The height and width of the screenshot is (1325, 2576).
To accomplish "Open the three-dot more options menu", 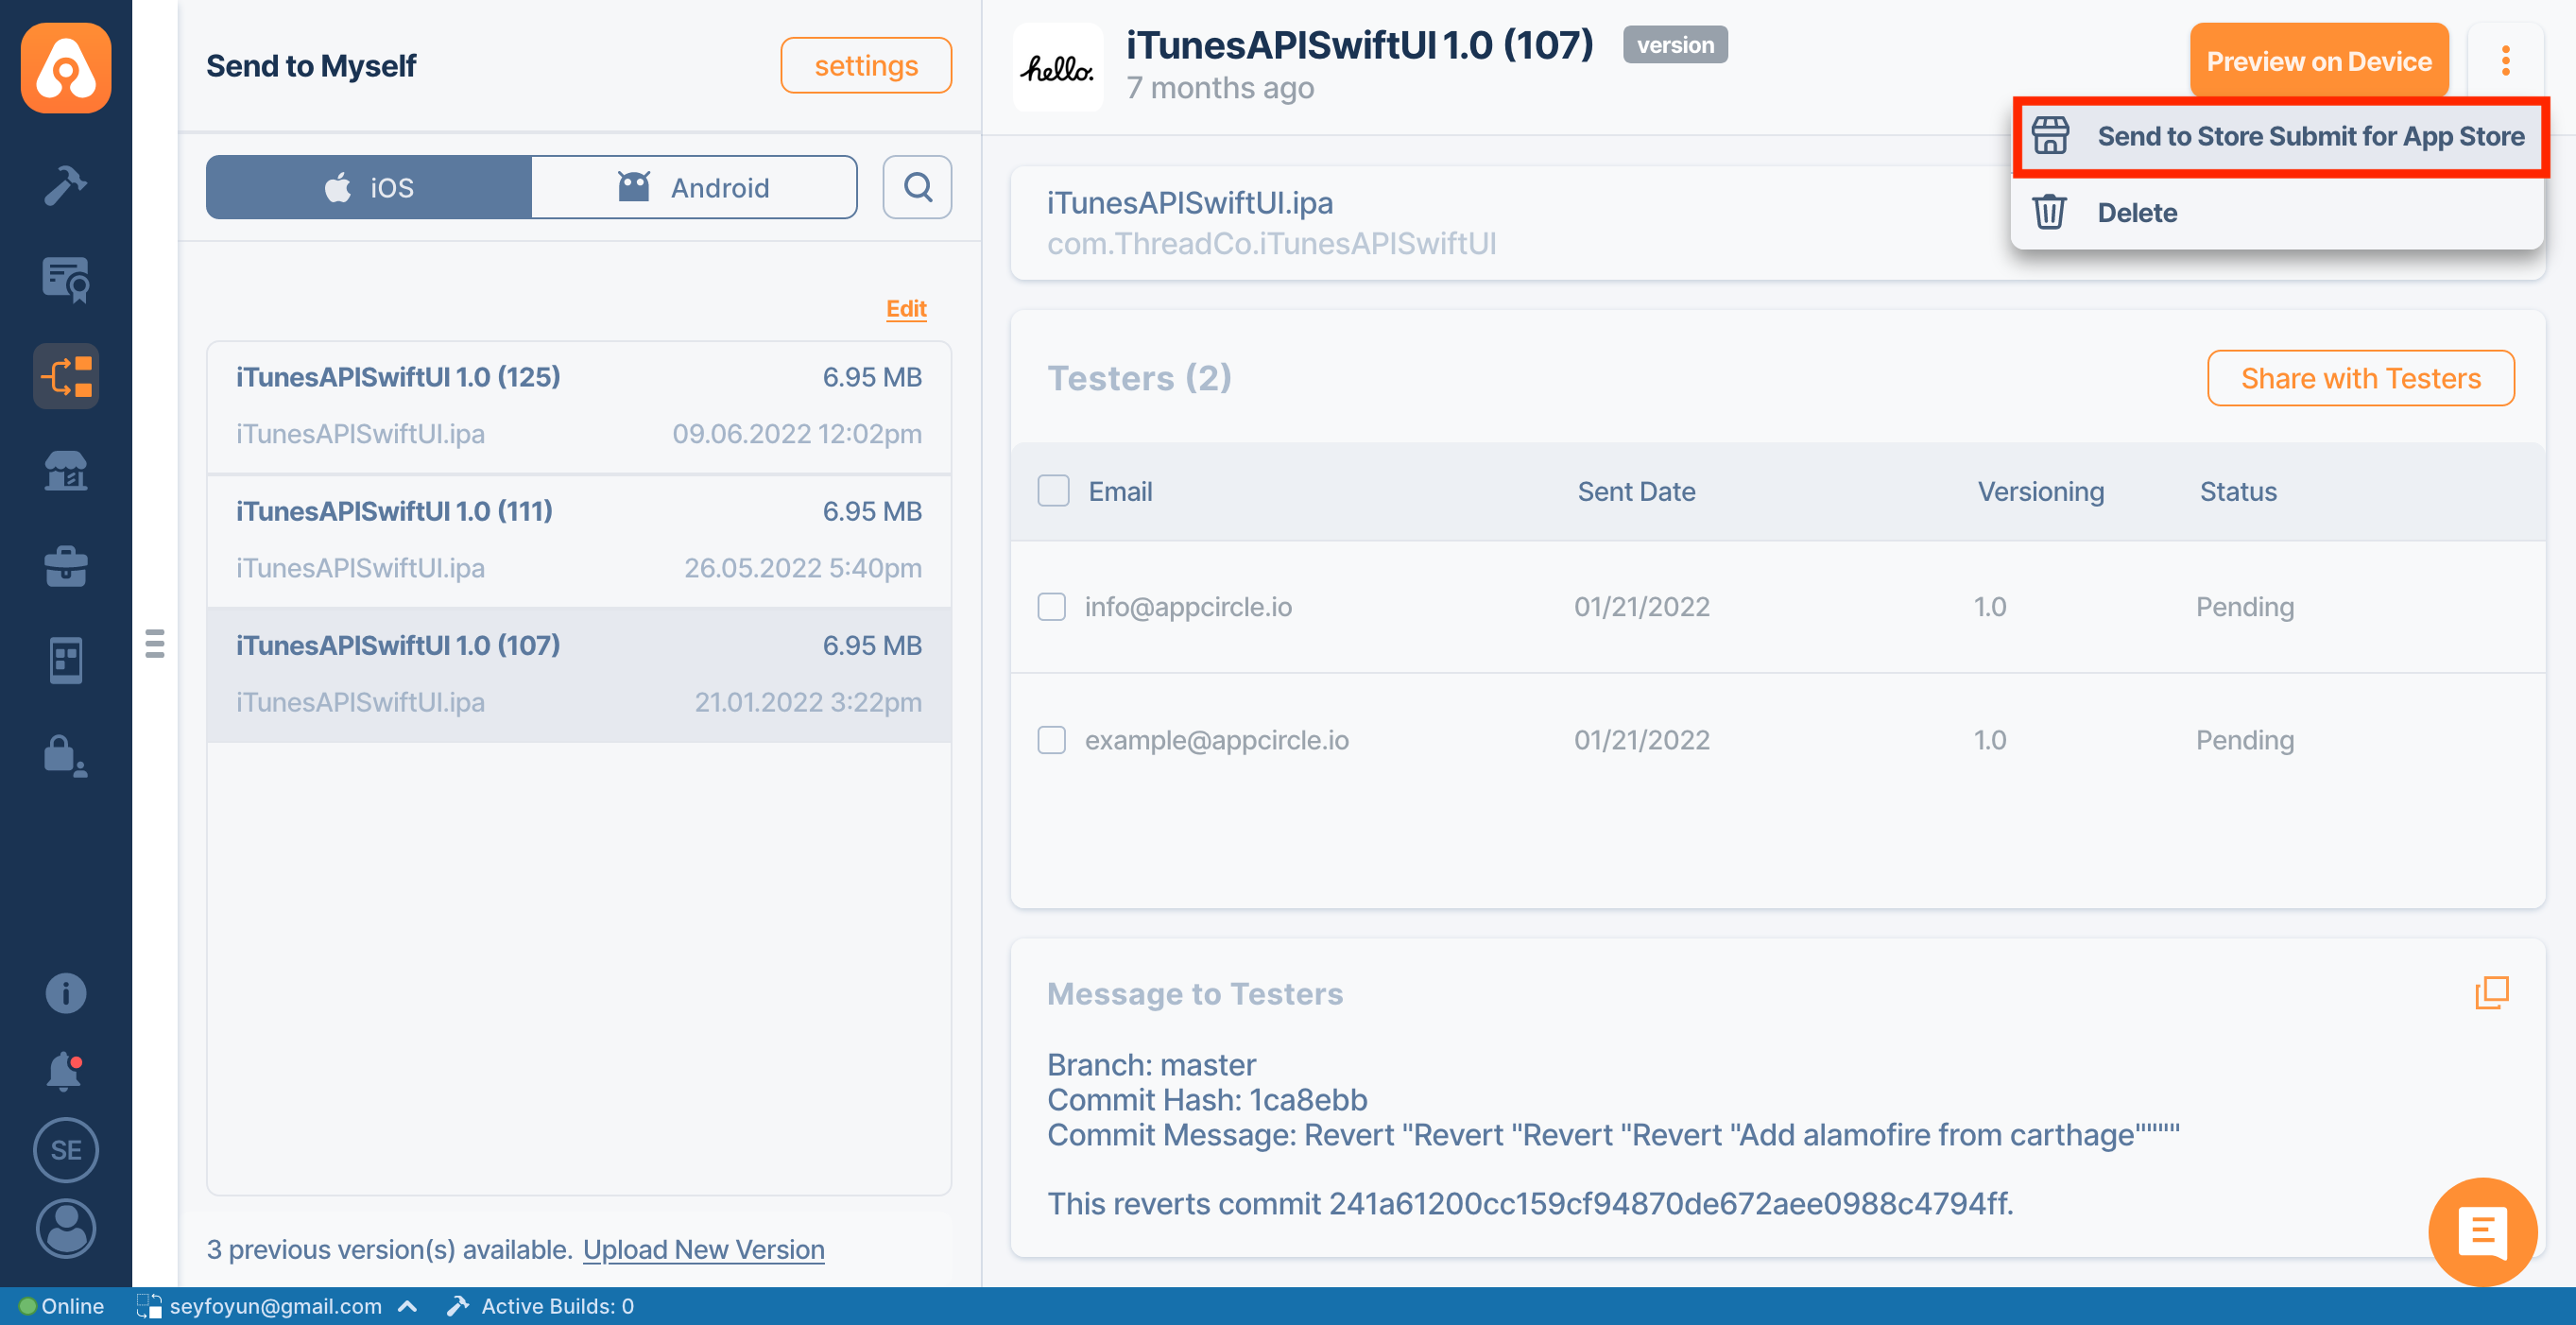I will [x=2505, y=62].
